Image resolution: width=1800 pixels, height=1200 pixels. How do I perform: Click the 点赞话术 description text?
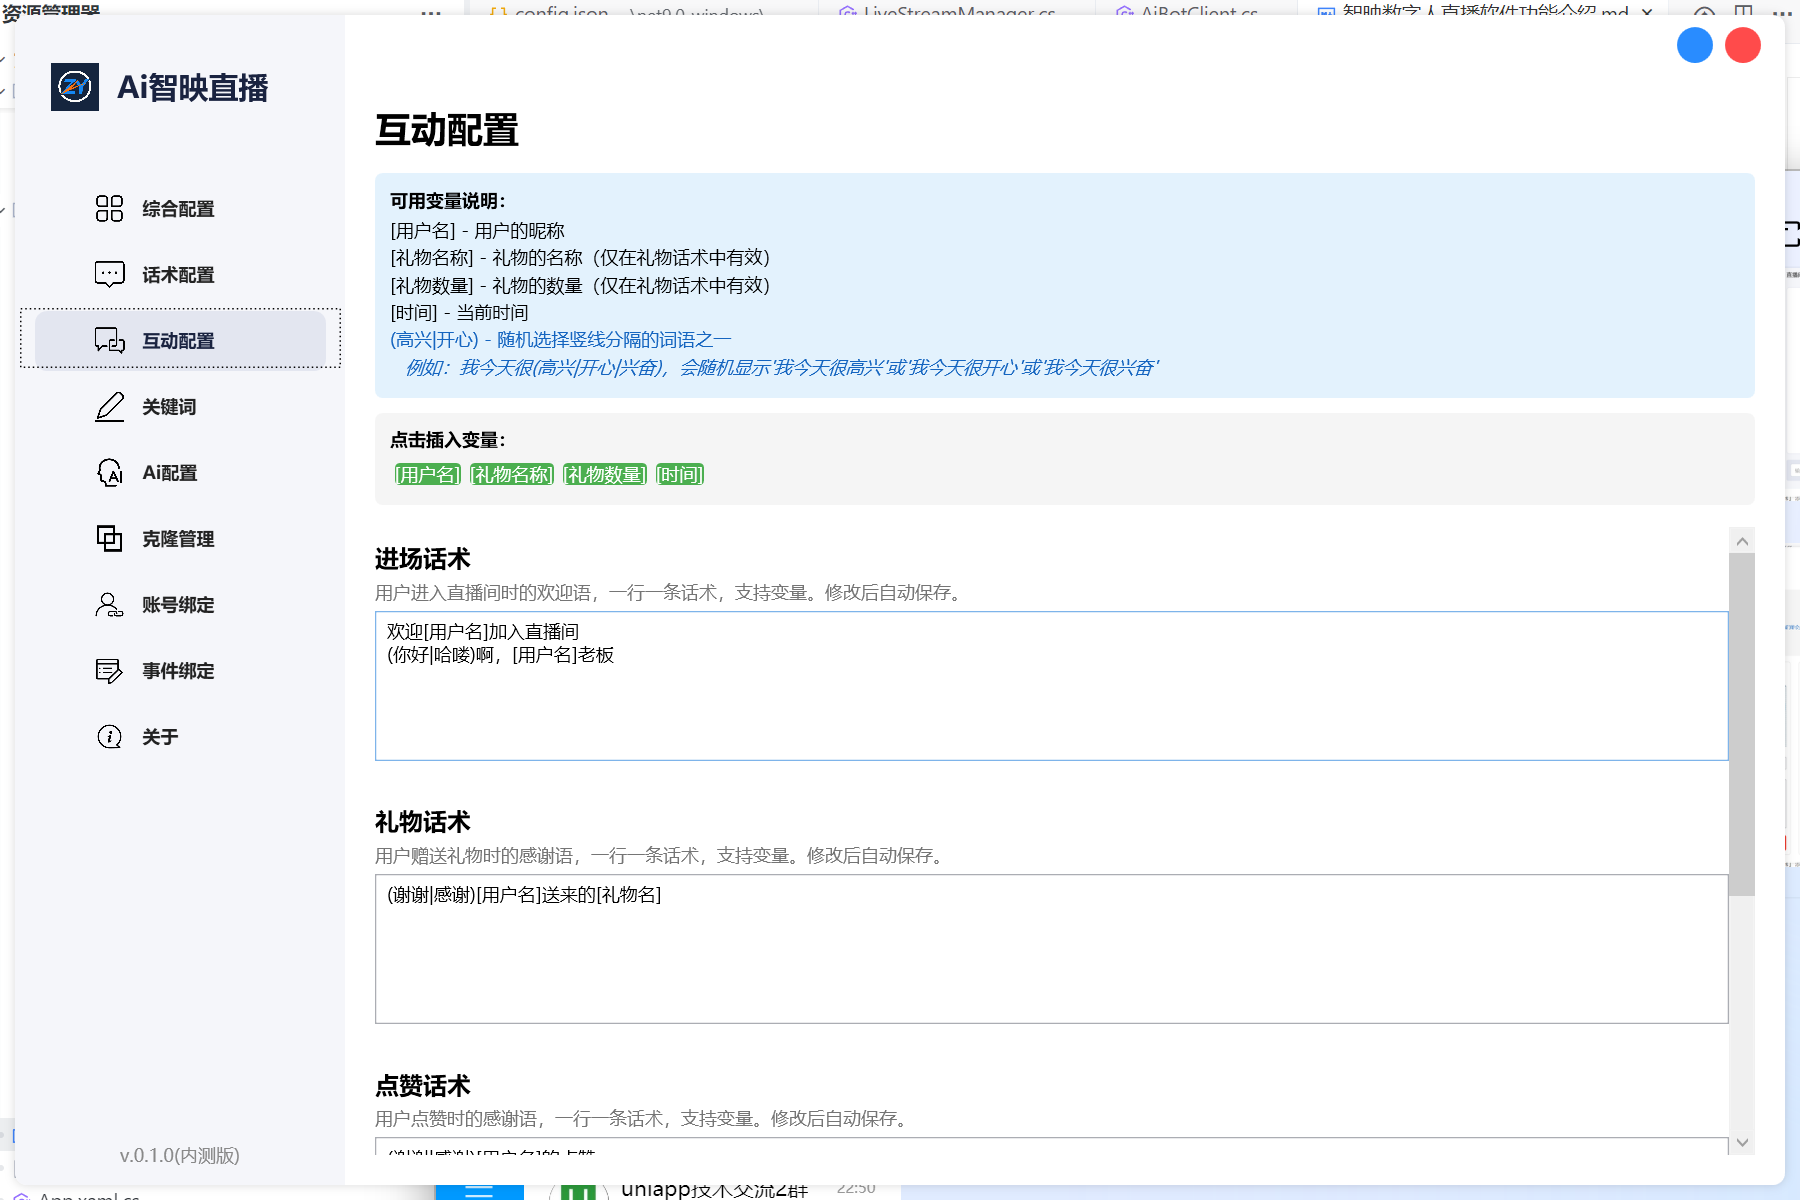644,1118
